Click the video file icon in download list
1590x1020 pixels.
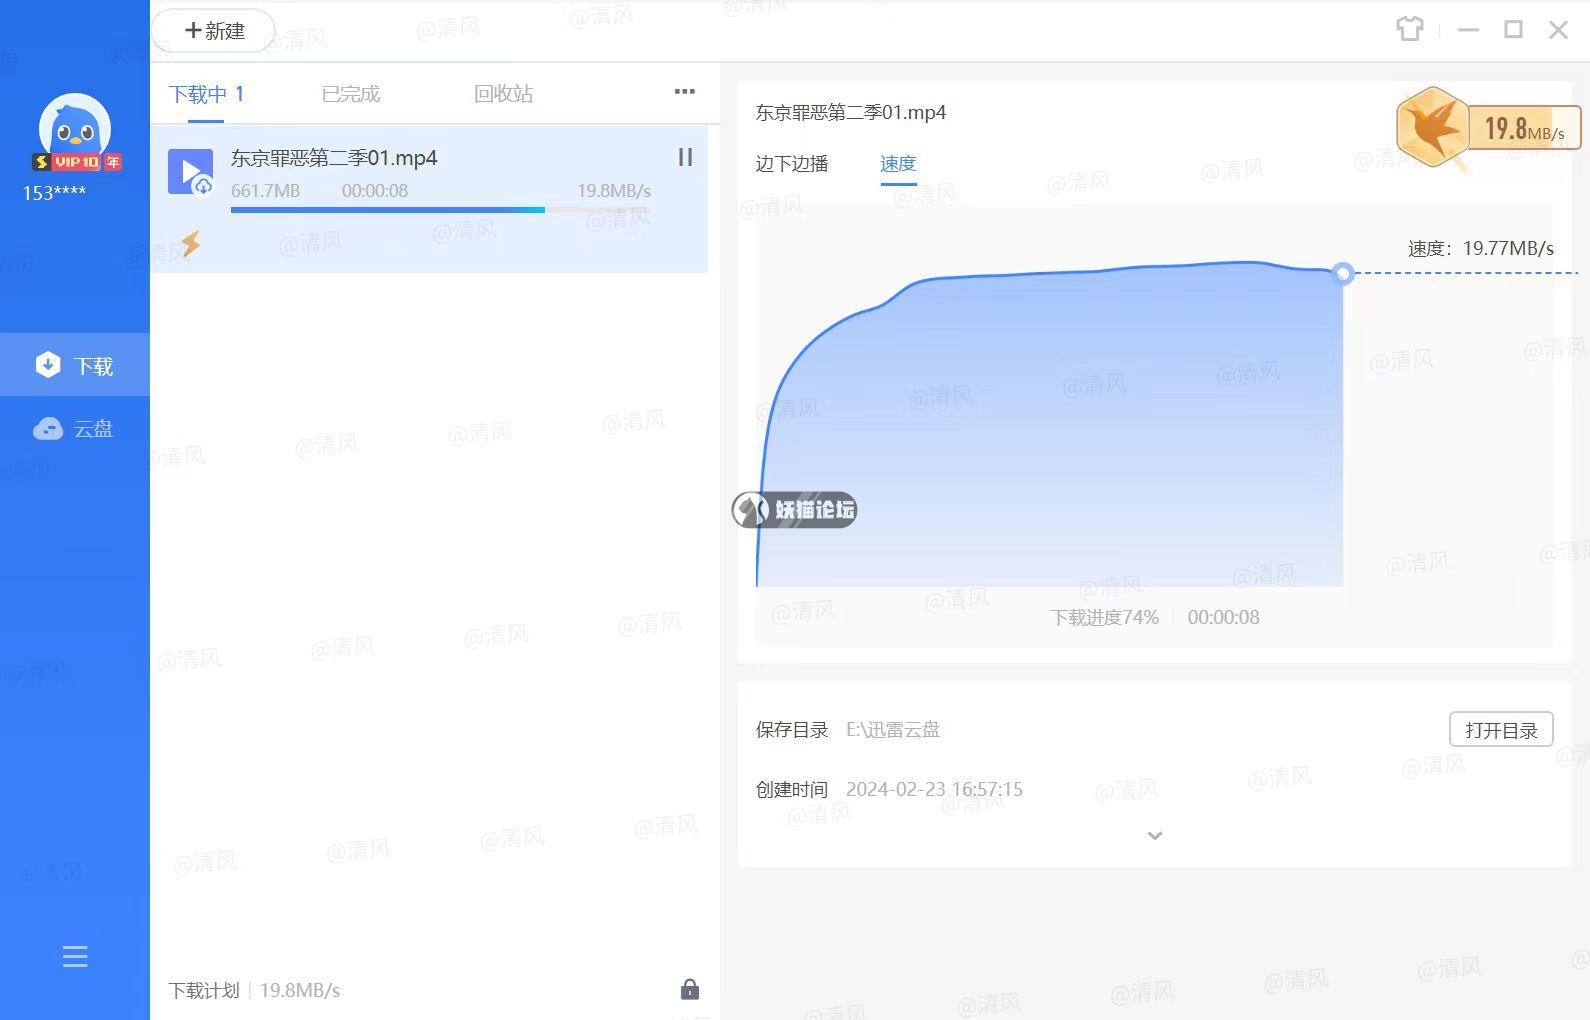click(x=190, y=172)
